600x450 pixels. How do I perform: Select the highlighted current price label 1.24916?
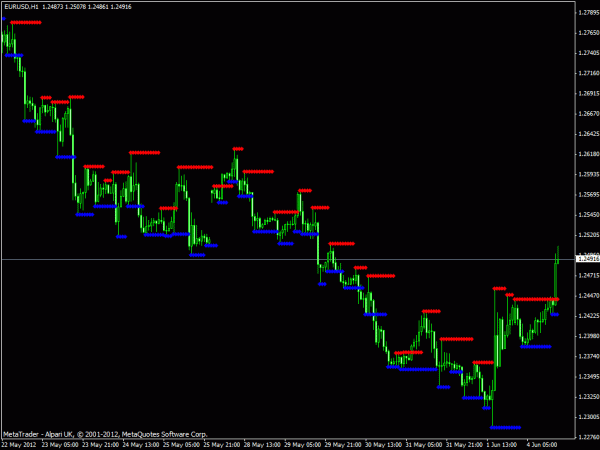[588, 259]
